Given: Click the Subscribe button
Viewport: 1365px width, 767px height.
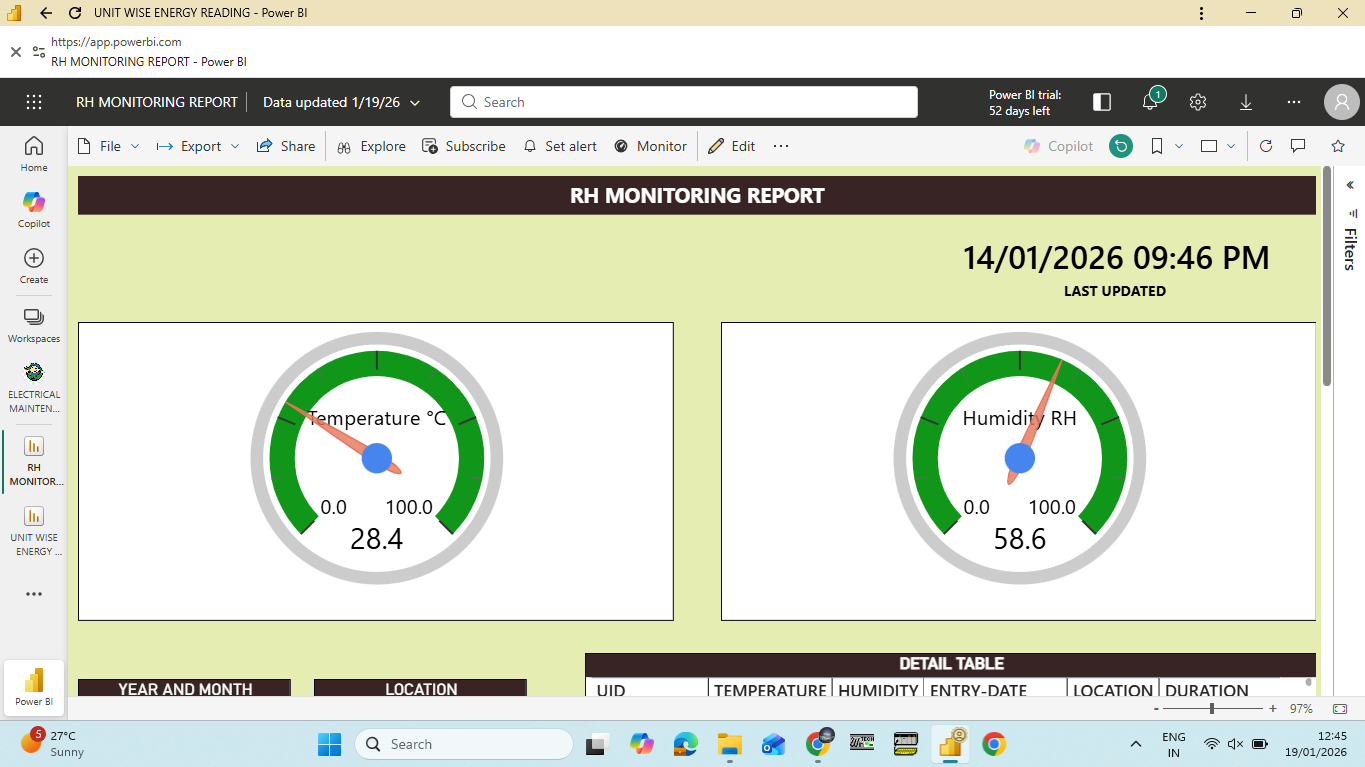Looking at the screenshot, I should 464,146.
